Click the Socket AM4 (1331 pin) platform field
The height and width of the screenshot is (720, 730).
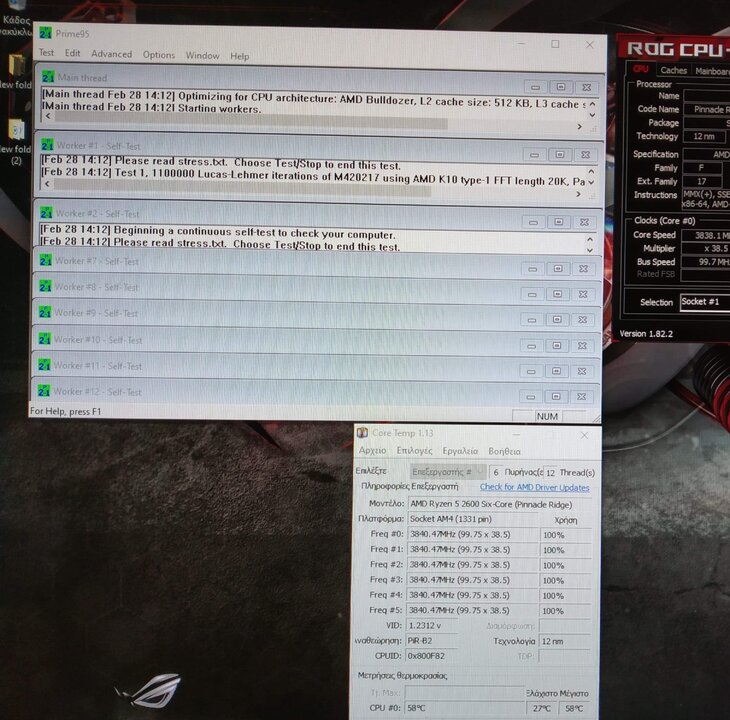pos(473,519)
